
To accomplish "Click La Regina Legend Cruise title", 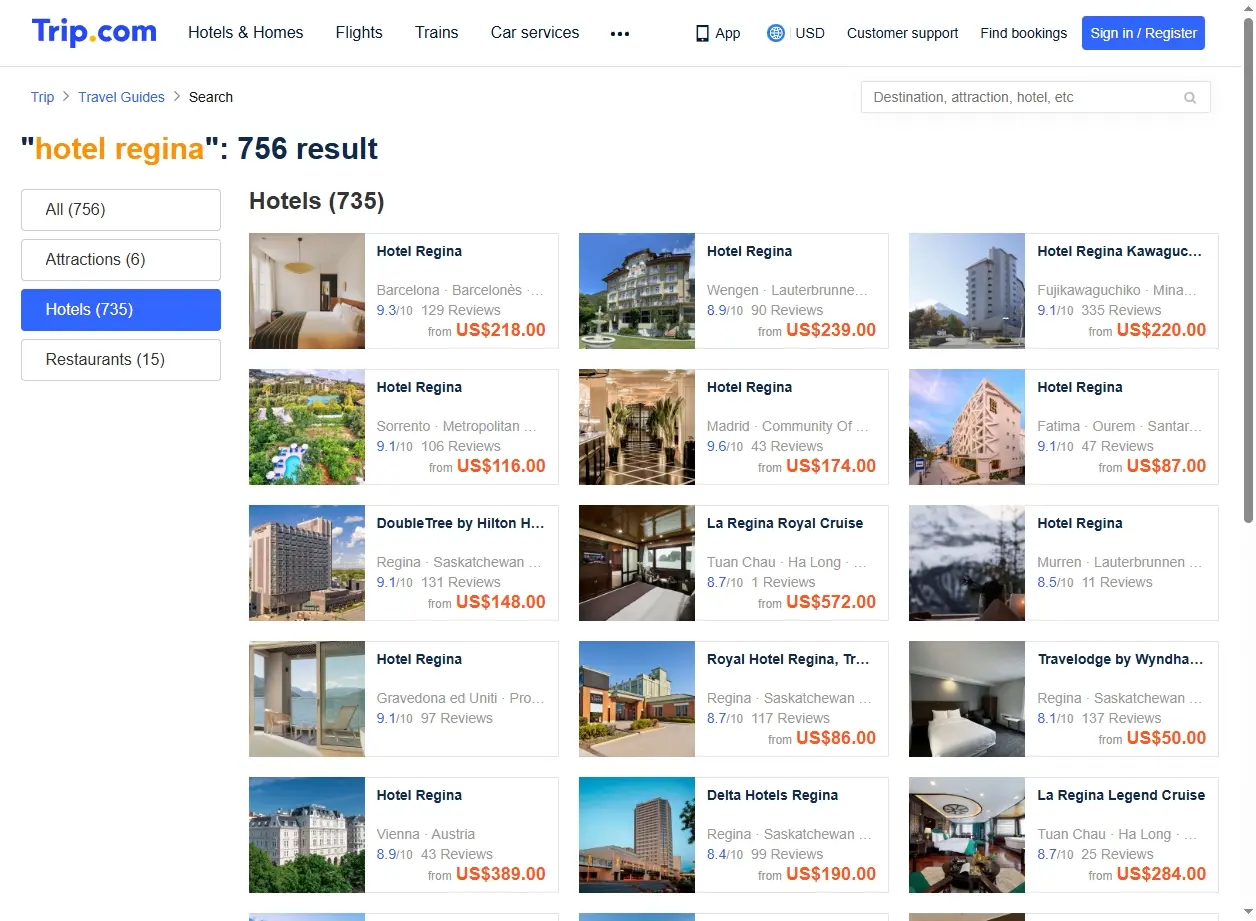I will (x=1121, y=795).
